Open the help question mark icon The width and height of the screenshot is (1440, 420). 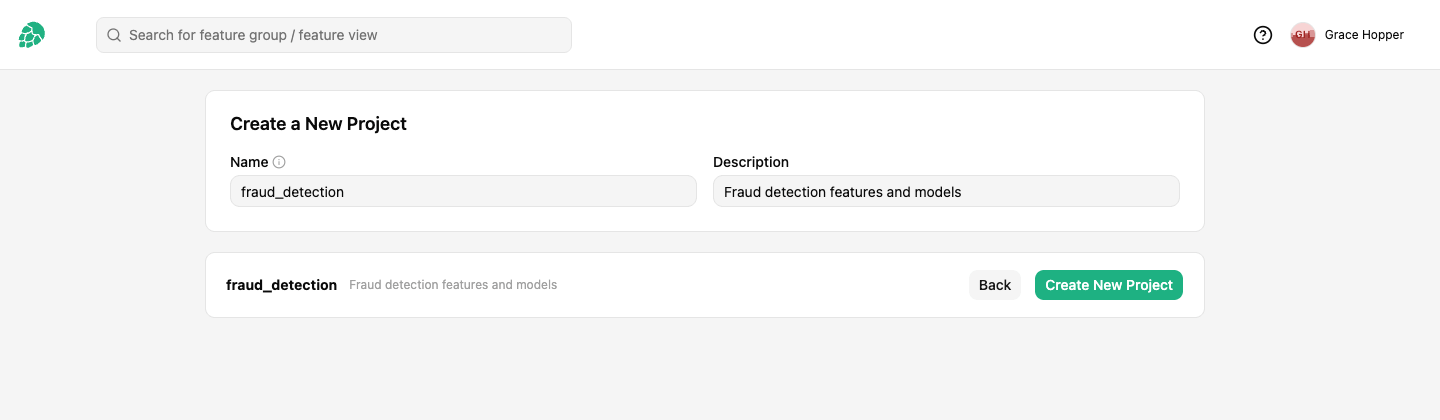click(x=1263, y=35)
